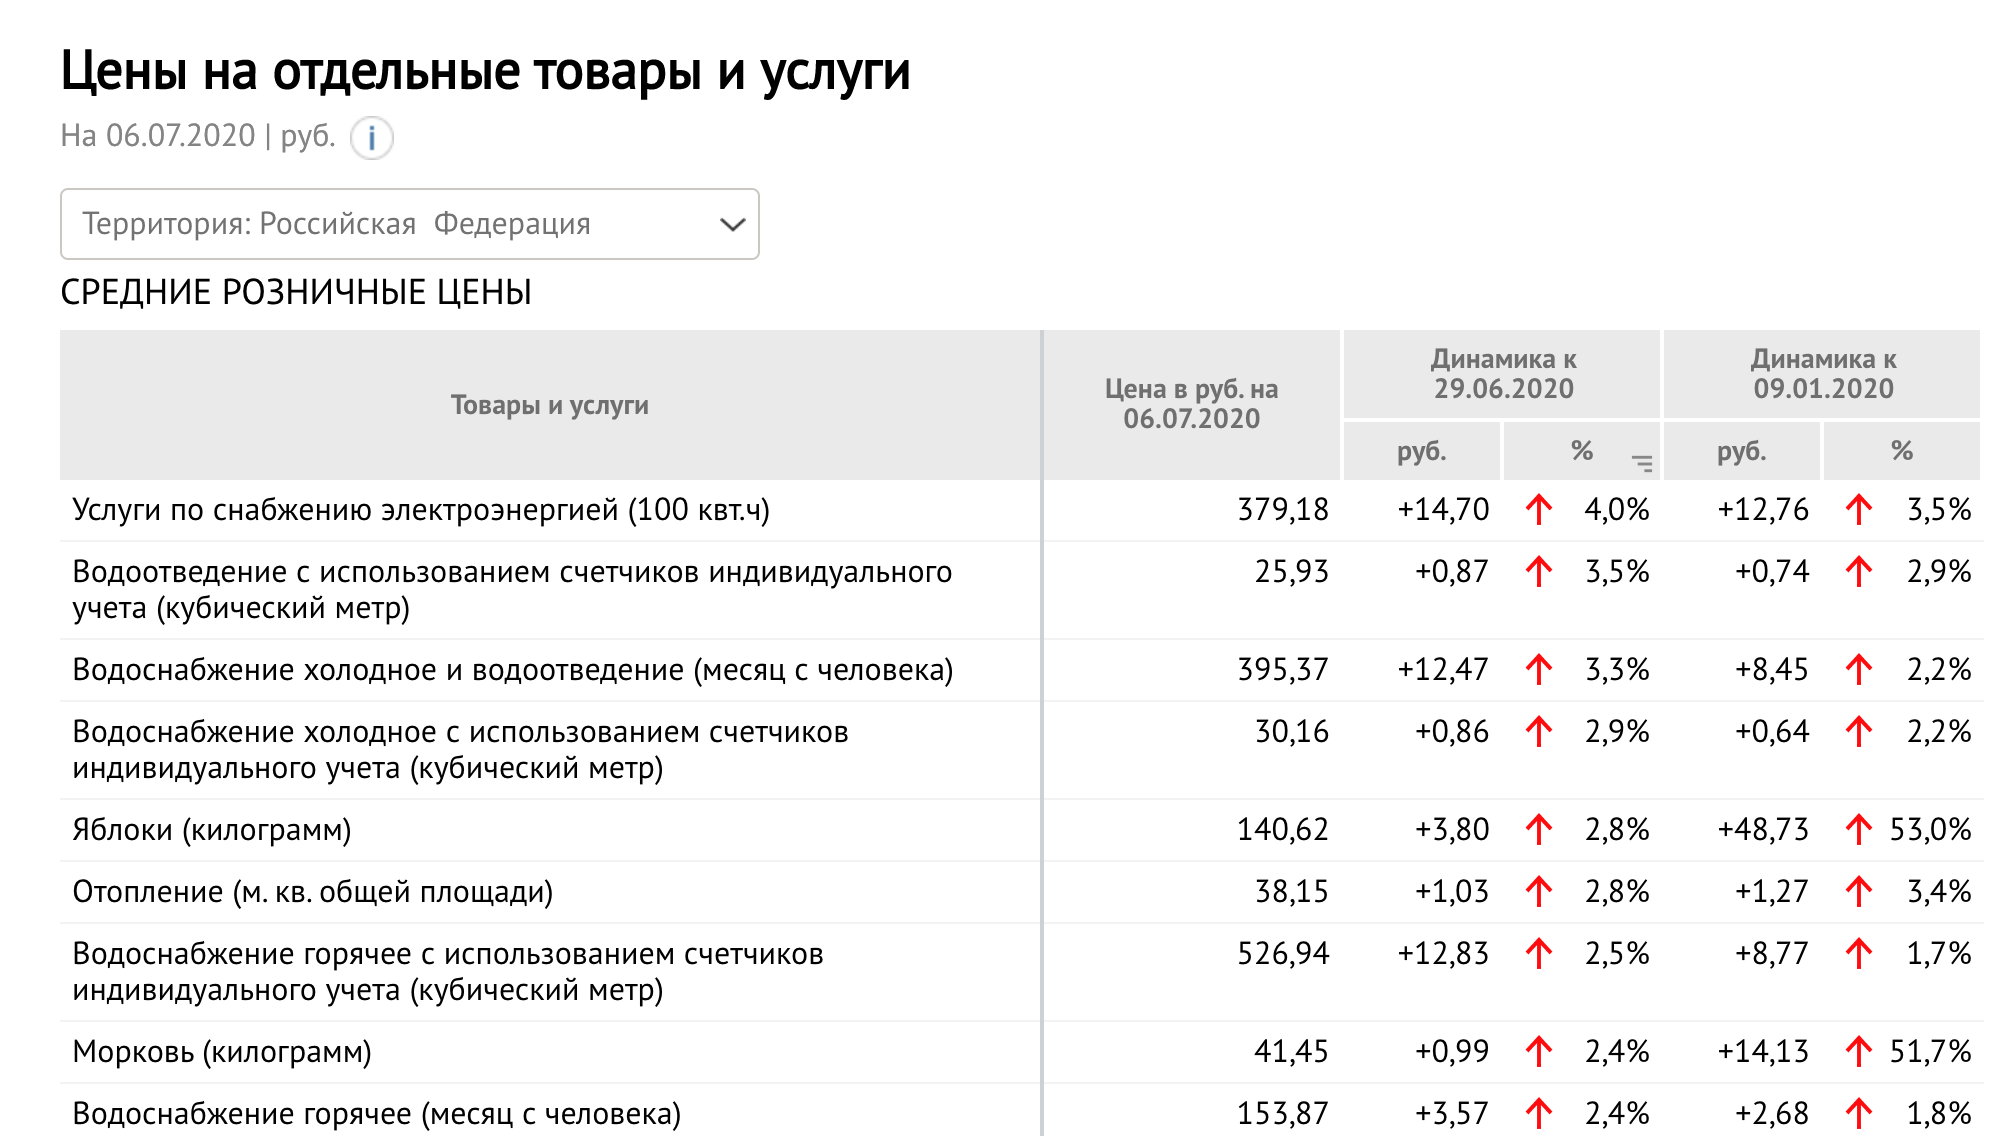Click red arrow beside 1,8% in last row

1859,1114
